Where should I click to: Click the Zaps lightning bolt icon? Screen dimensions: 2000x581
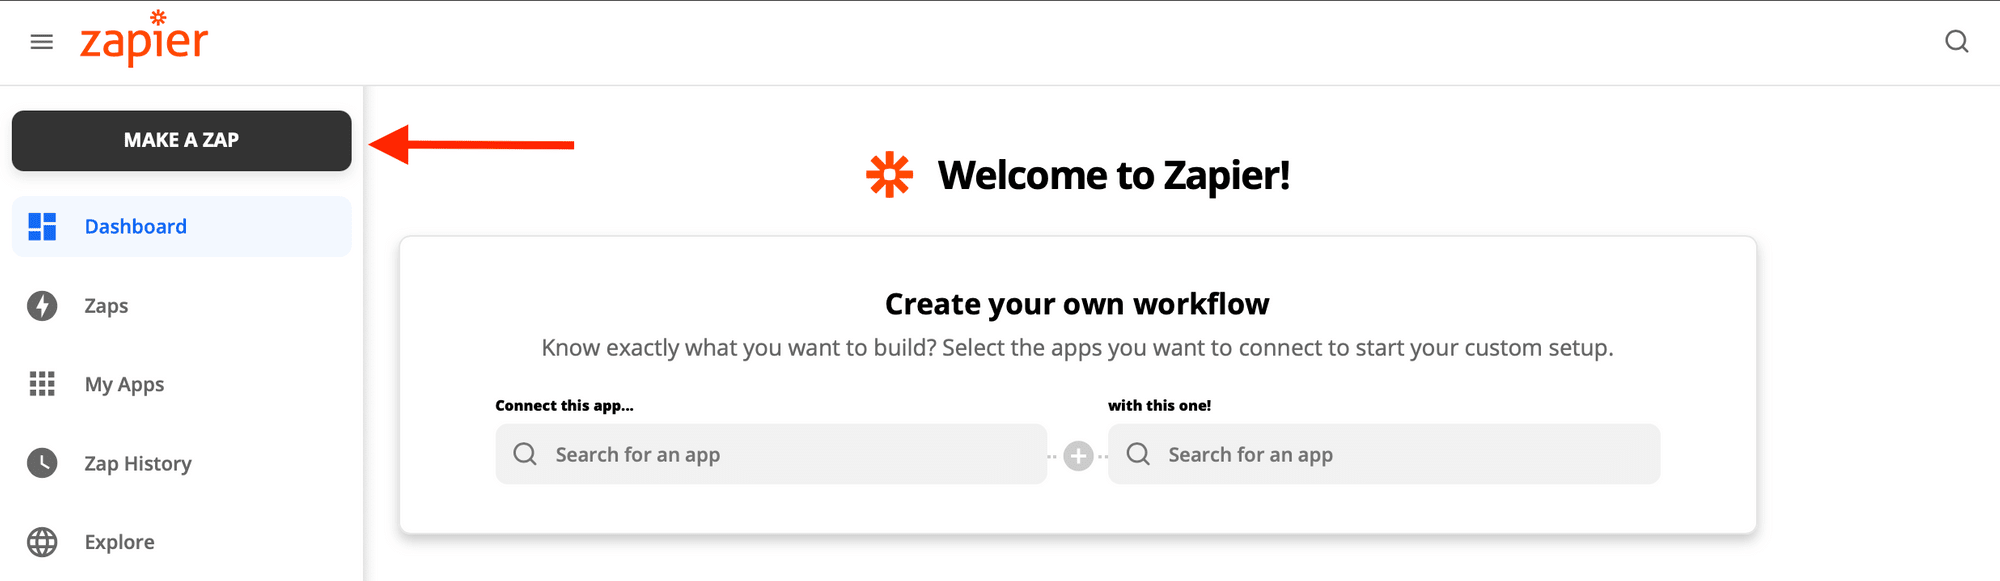click(x=42, y=306)
